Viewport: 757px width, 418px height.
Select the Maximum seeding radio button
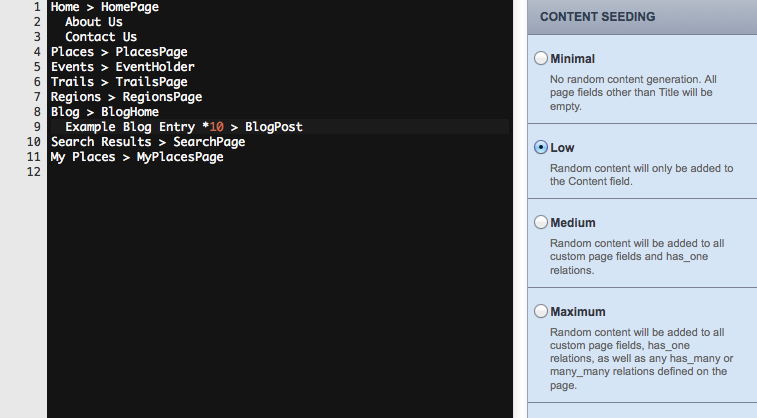coord(541,312)
